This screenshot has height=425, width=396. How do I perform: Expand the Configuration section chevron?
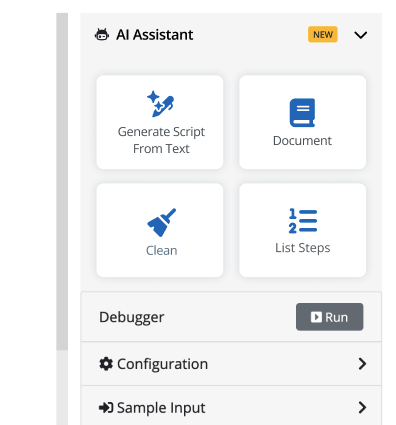pyautogui.click(x=362, y=364)
